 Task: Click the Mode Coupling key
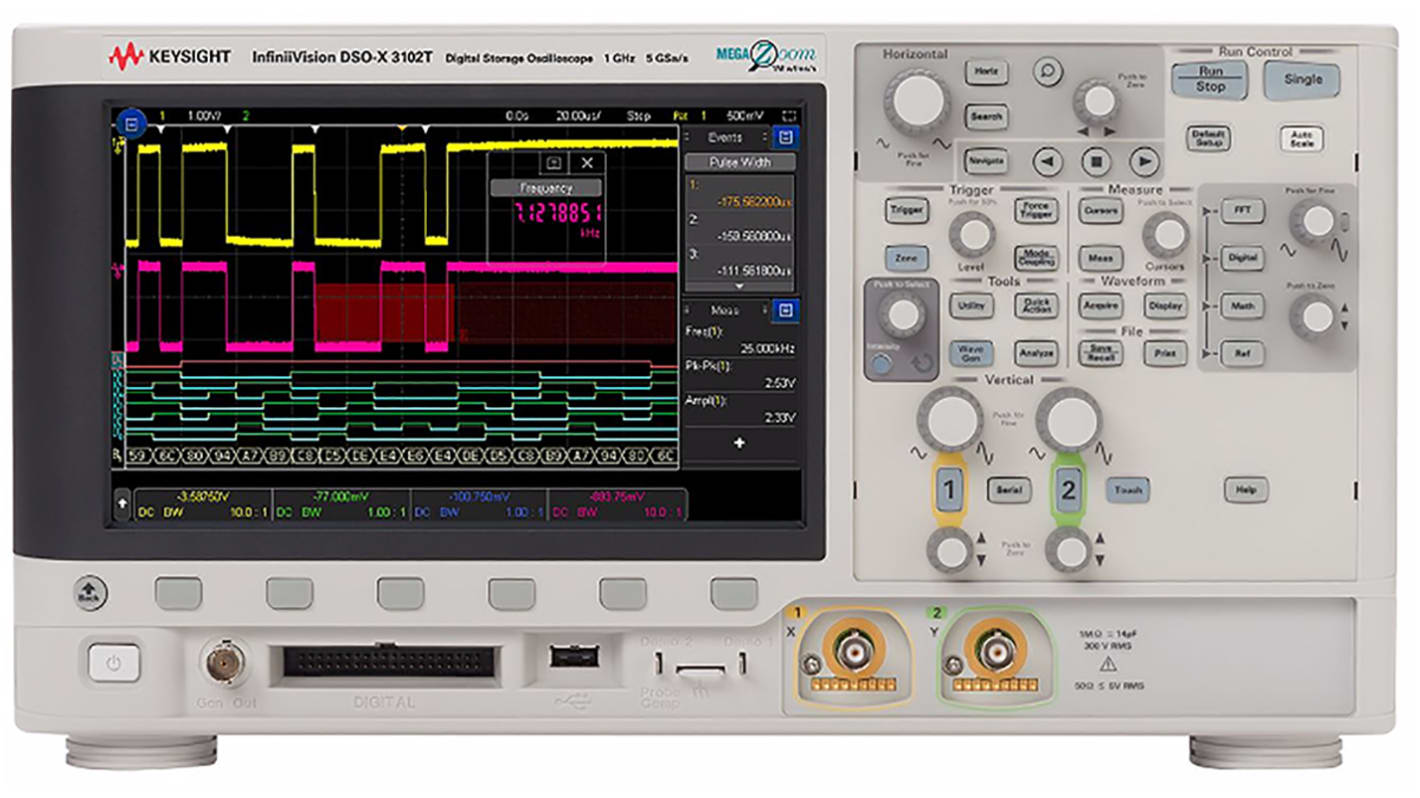coord(1036,258)
